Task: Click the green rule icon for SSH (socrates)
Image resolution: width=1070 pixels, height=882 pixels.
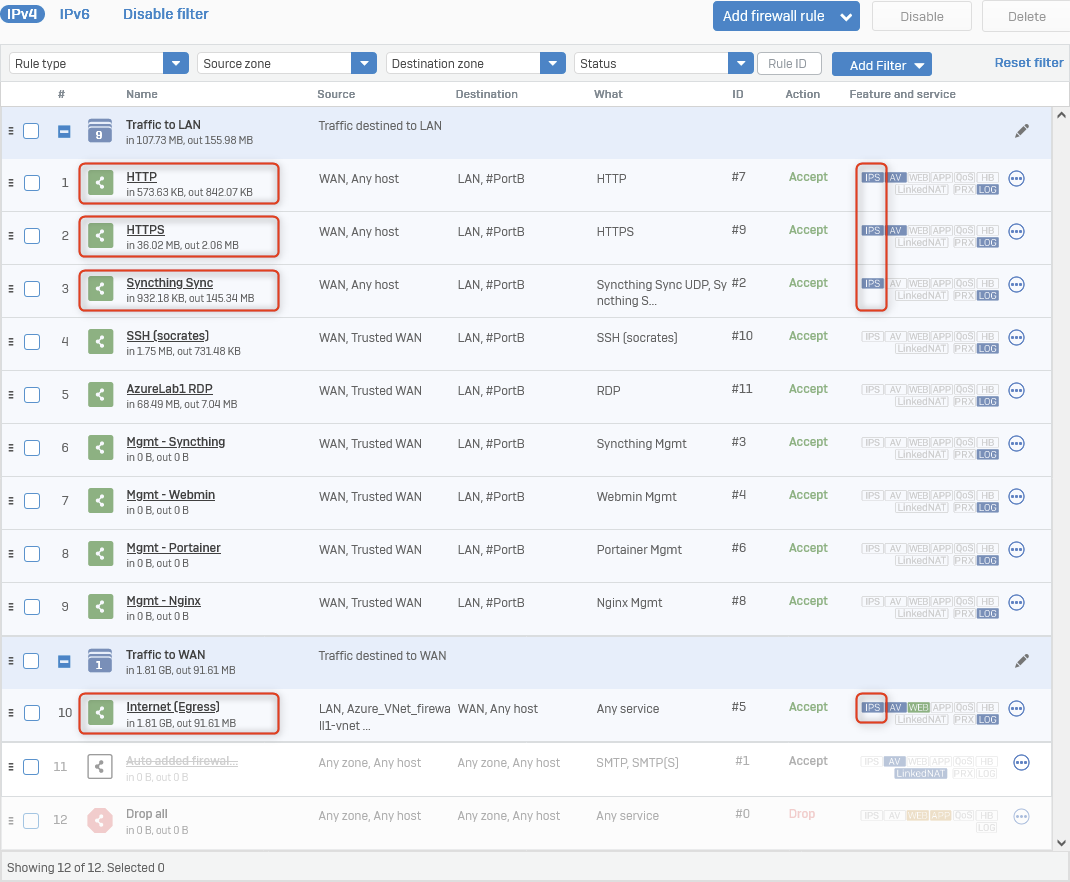Action: click(100, 341)
